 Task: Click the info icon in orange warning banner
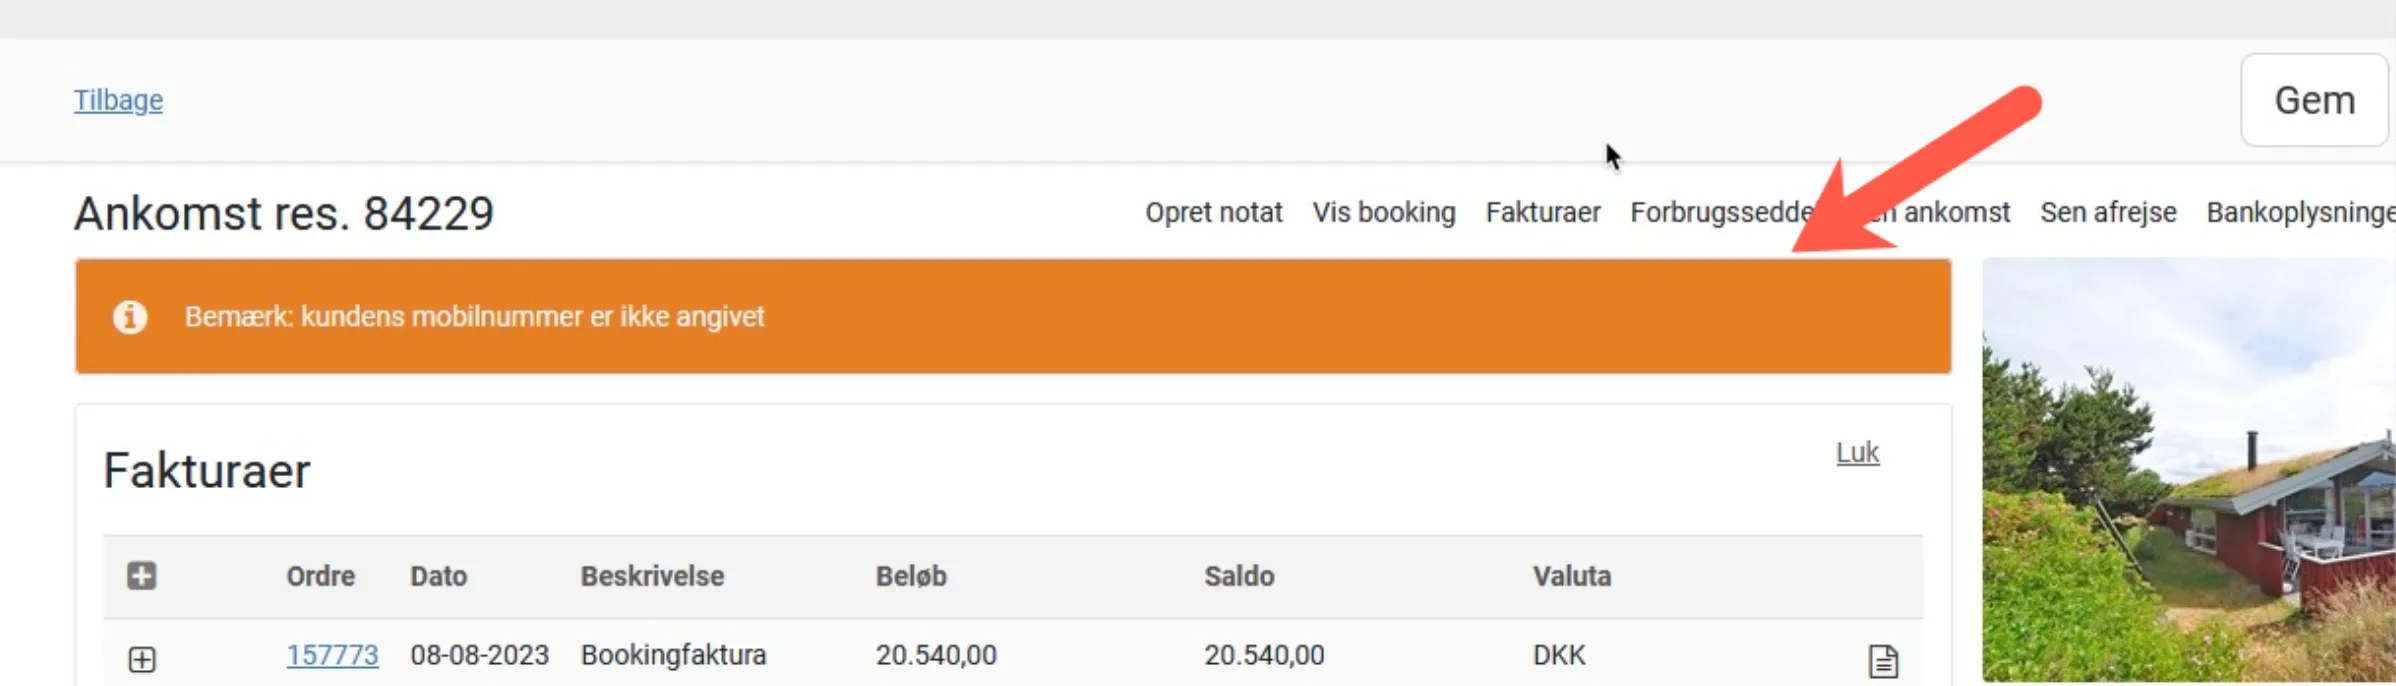click(x=130, y=317)
